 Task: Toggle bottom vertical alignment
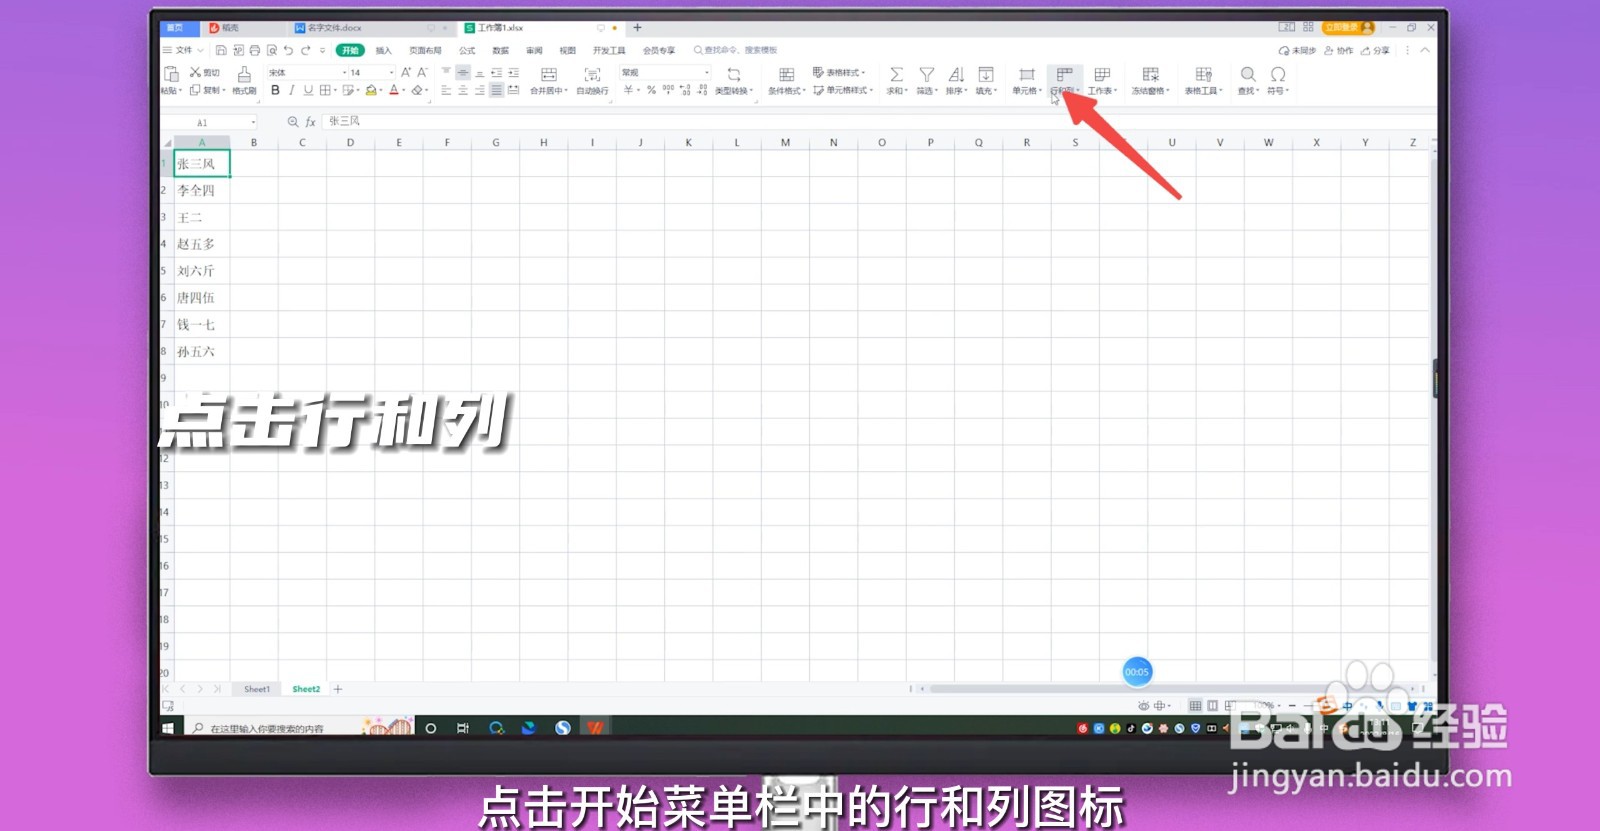tap(480, 73)
